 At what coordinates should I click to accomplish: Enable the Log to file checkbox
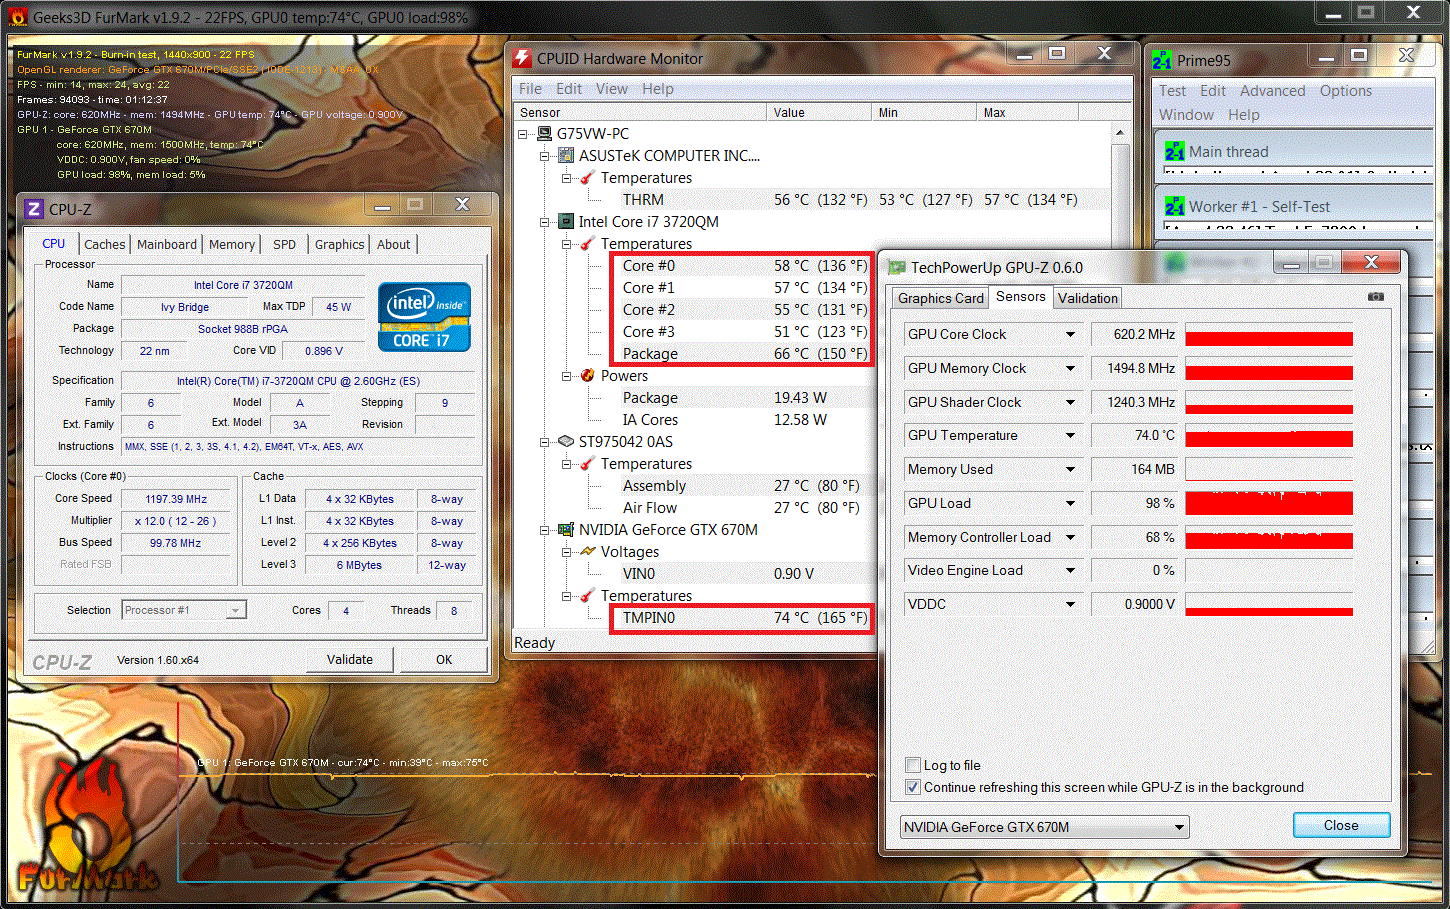(912, 765)
